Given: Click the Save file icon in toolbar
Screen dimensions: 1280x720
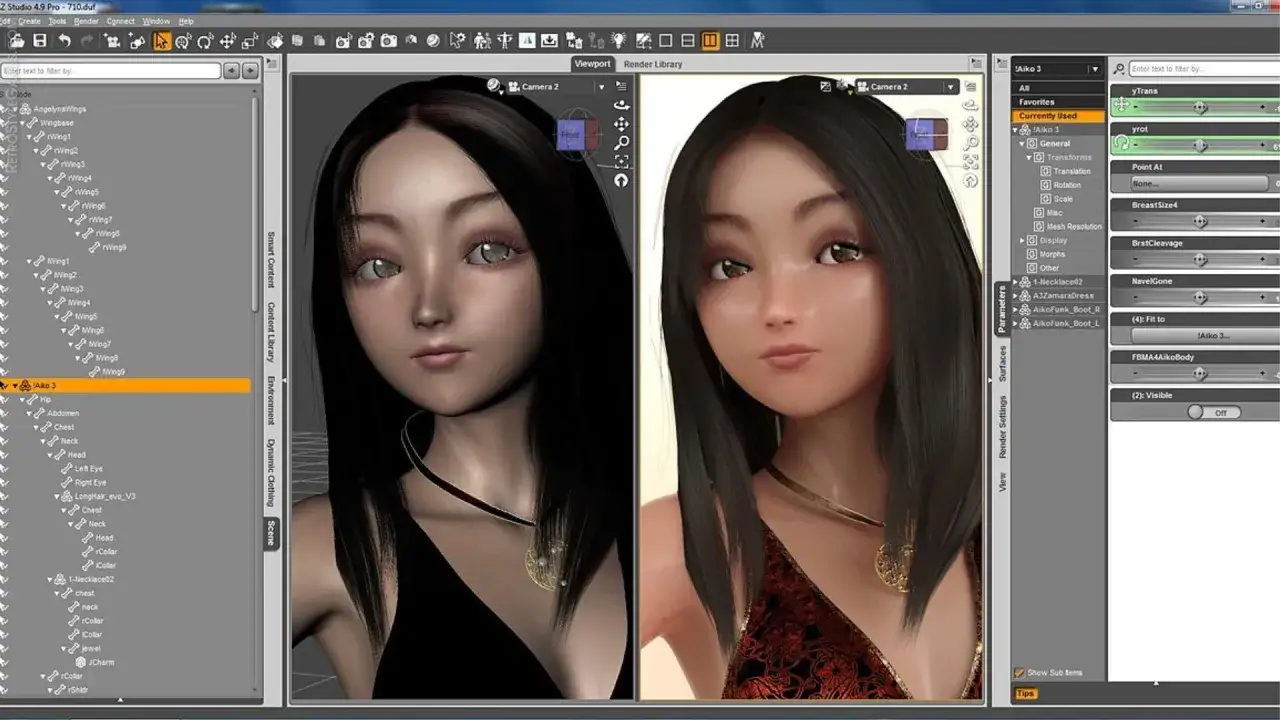Looking at the screenshot, I should 40,41.
